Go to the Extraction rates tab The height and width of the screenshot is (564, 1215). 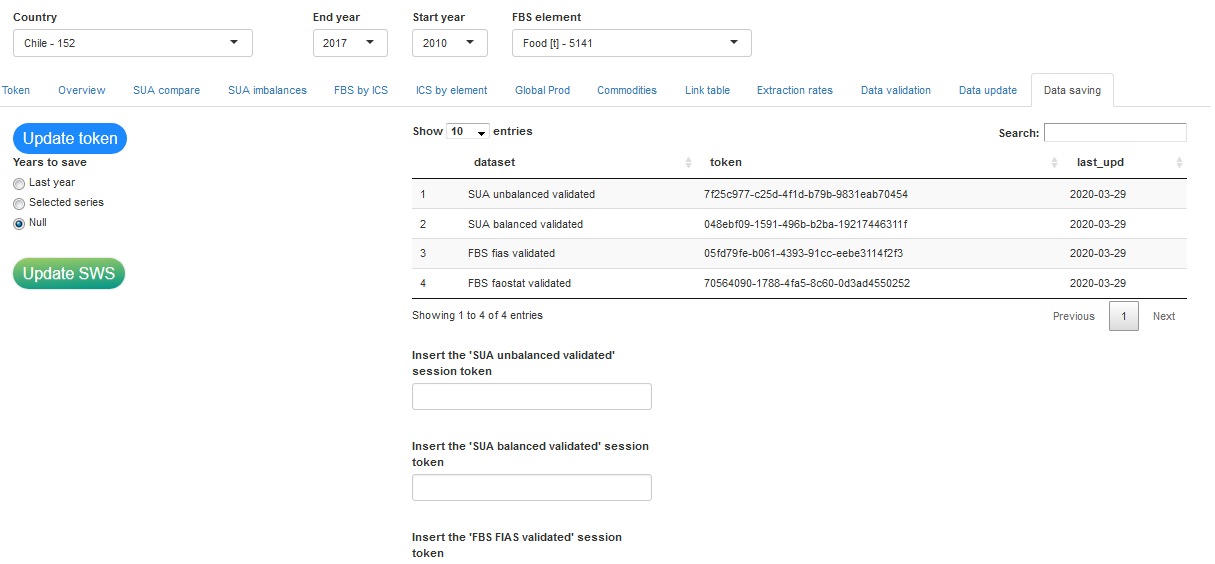click(794, 90)
